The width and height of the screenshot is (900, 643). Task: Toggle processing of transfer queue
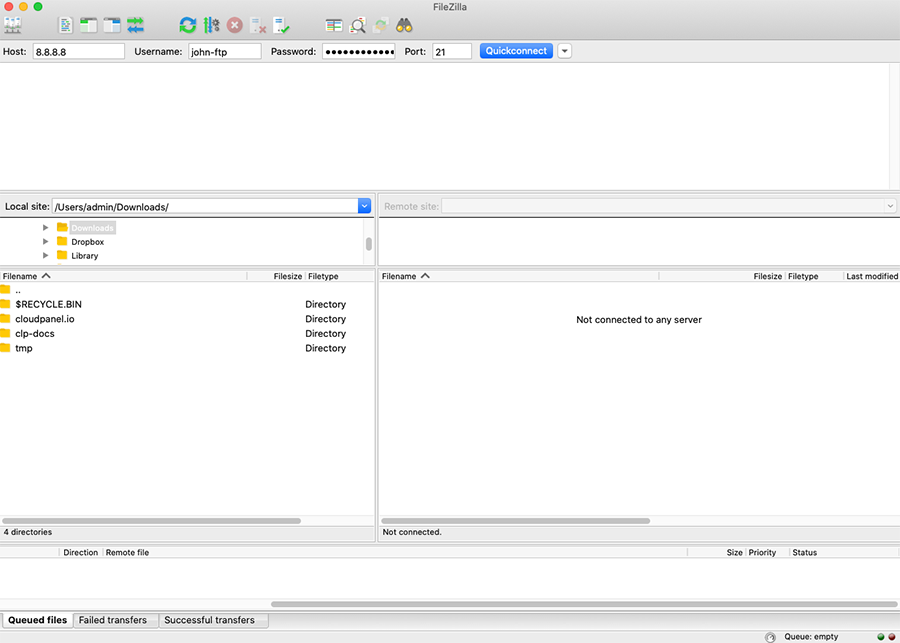click(211, 25)
